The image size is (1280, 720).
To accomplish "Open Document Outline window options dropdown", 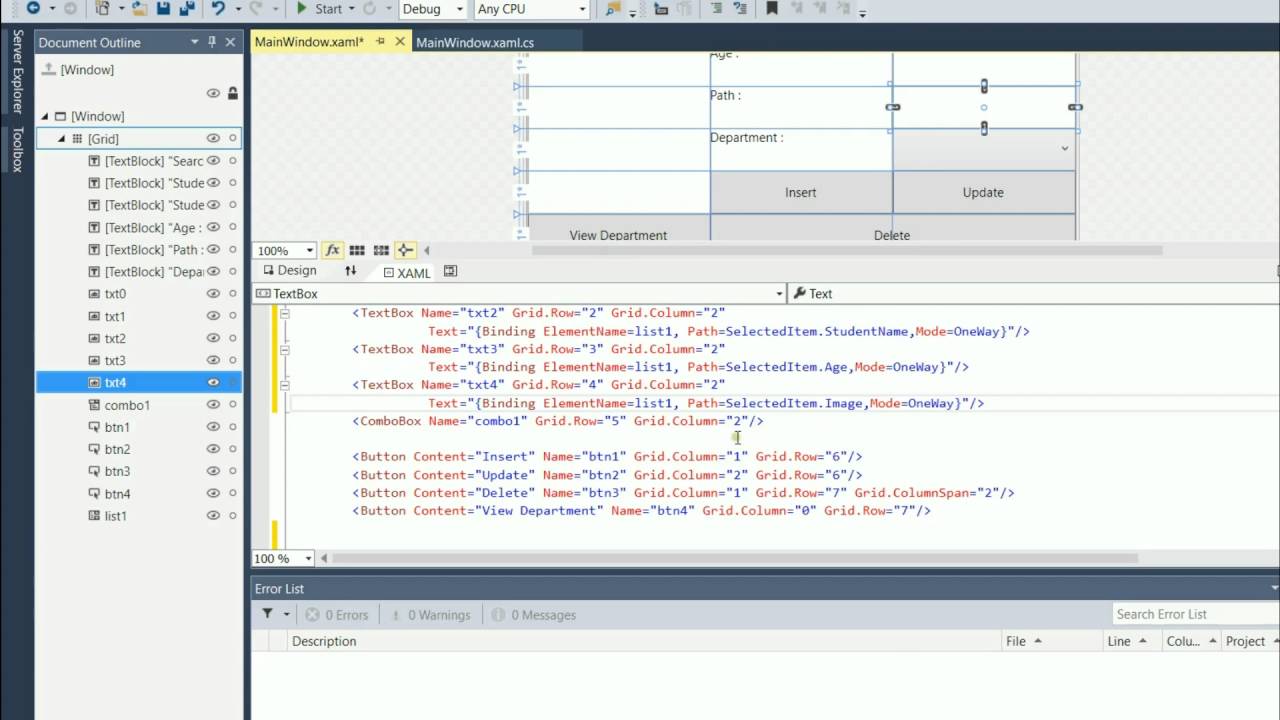I will (195, 42).
